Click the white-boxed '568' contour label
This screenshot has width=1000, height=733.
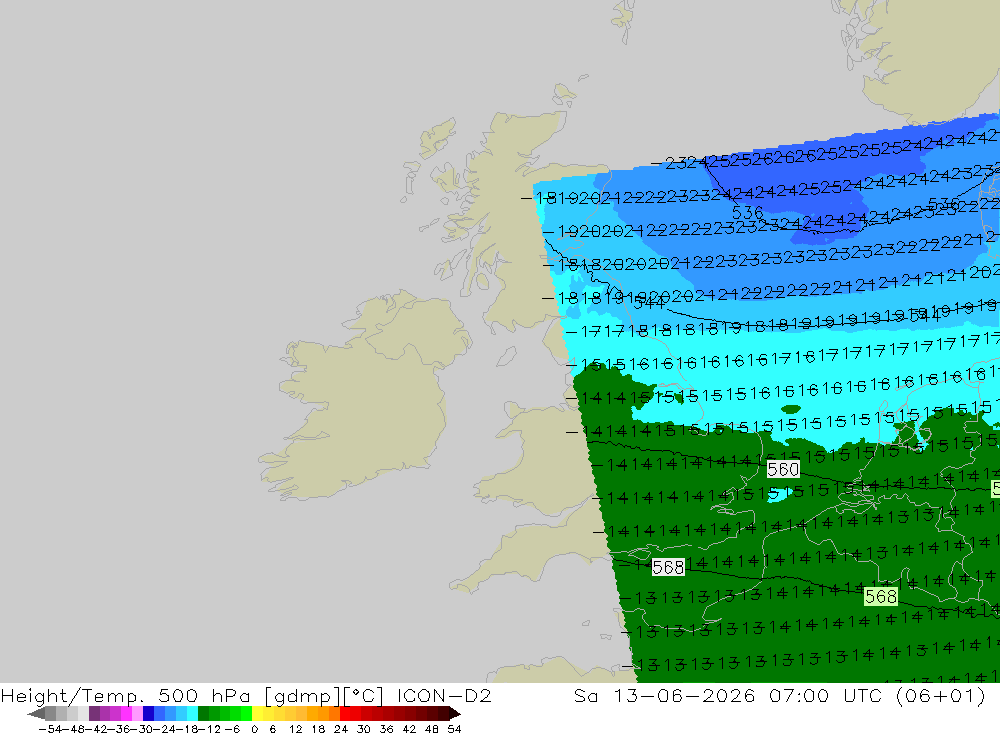tap(668, 567)
